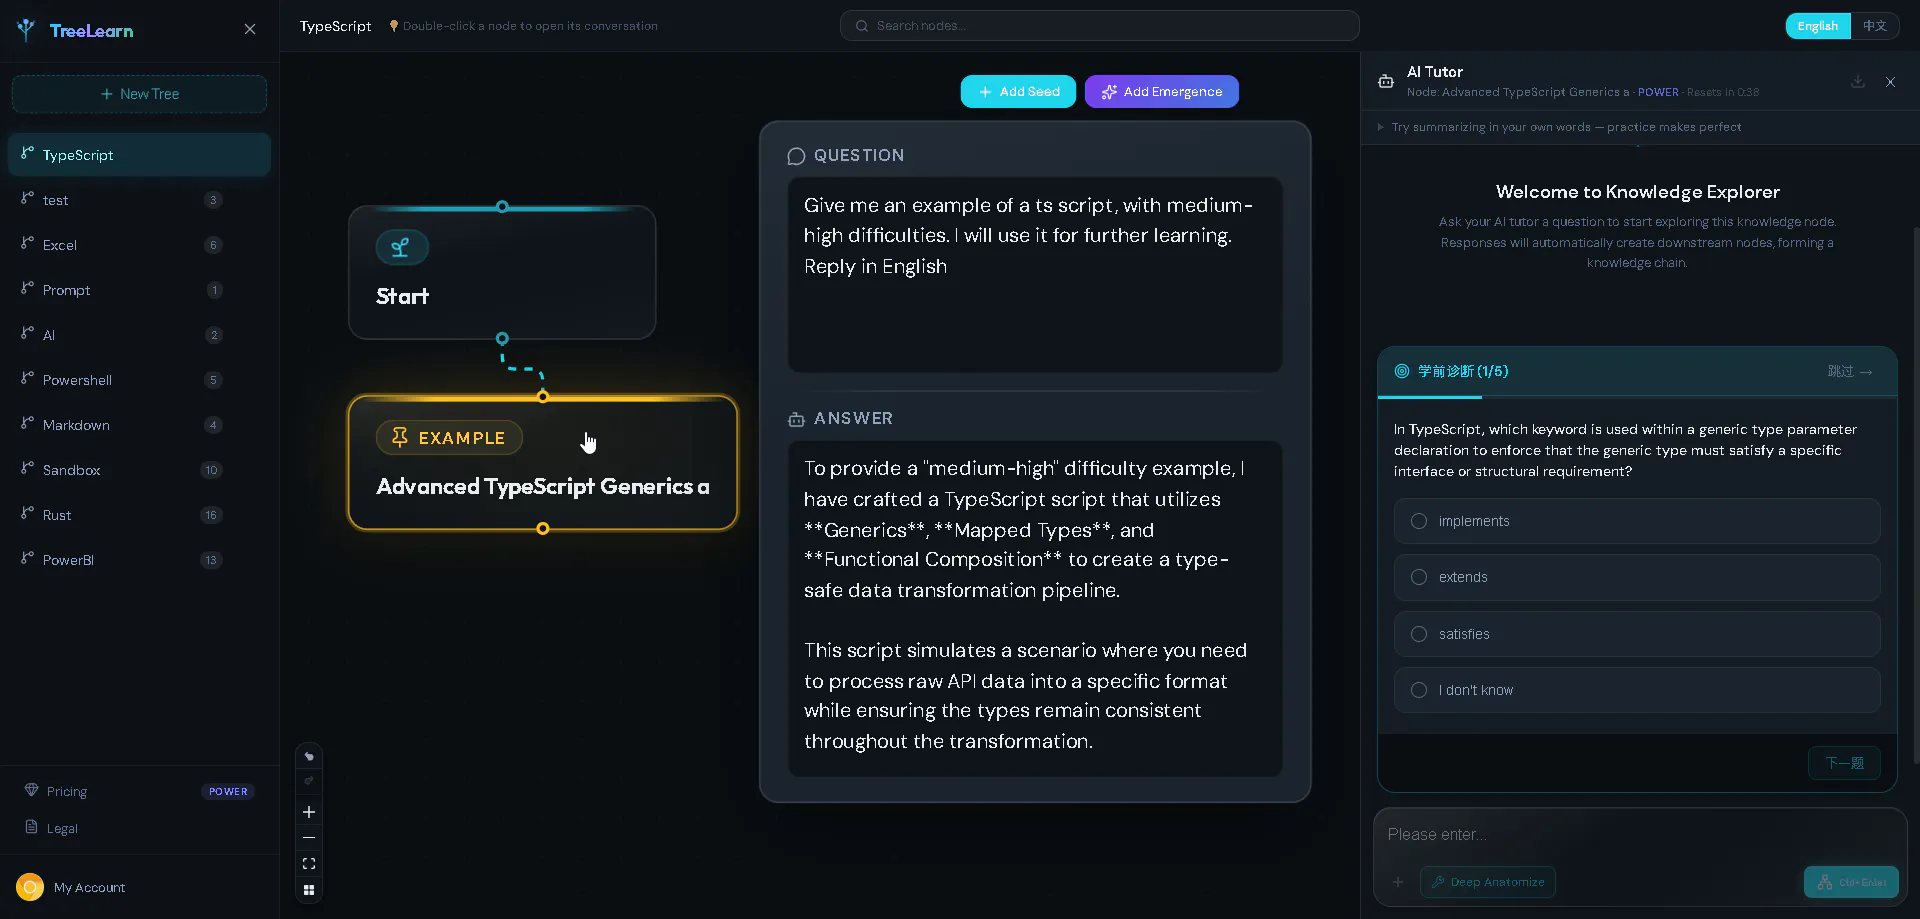Expand the summarizing tip disclosure arrow
Screen dimensions: 1920x919
[1381, 127]
